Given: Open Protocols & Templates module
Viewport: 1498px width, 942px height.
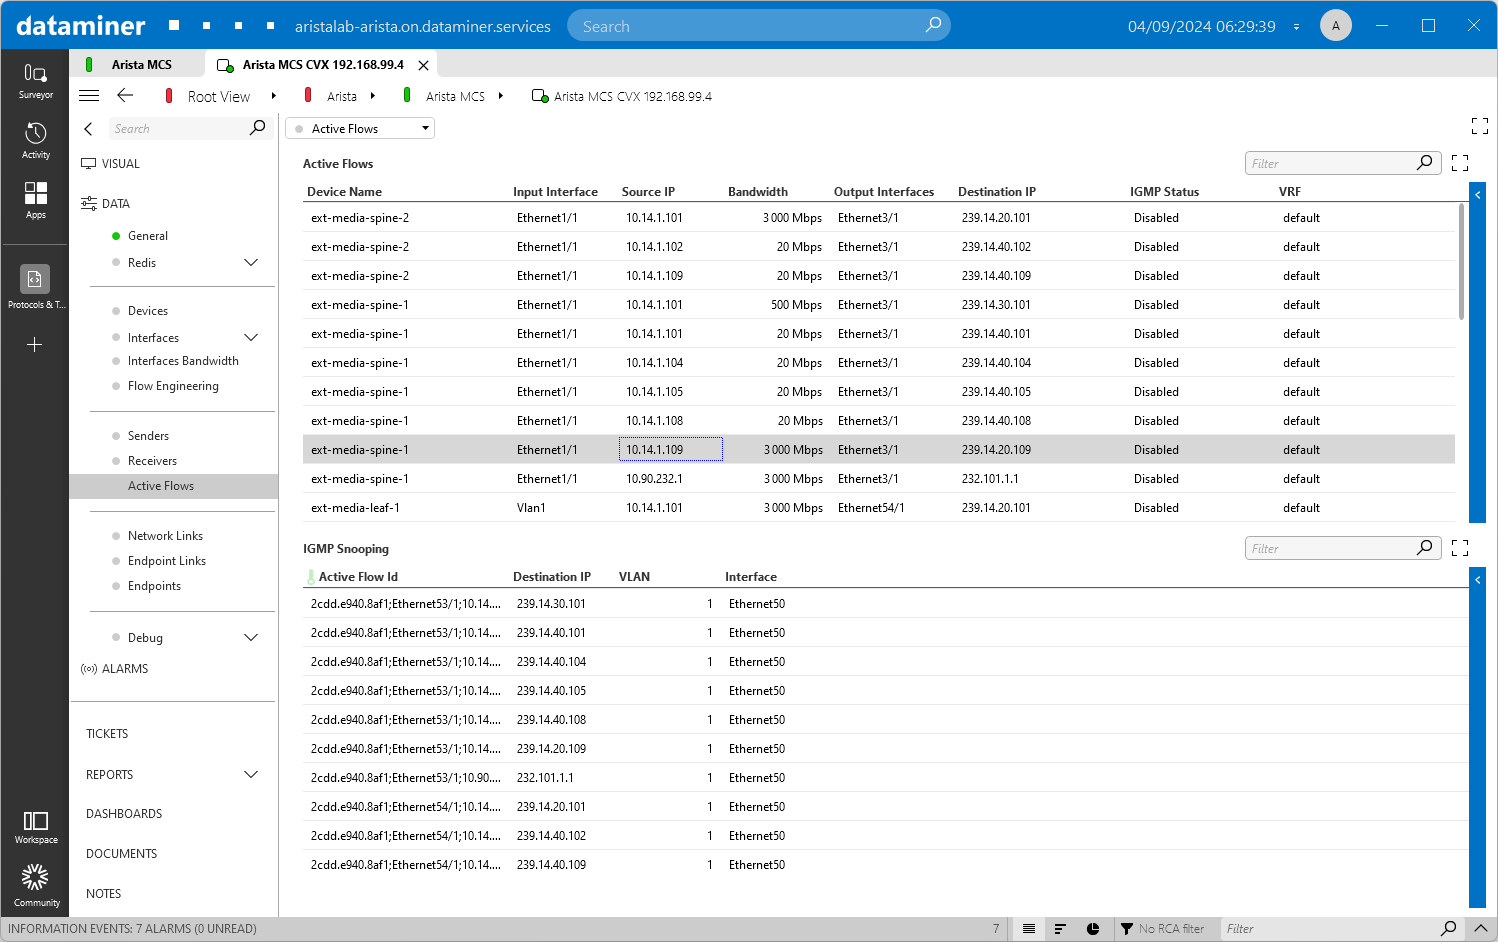Looking at the screenshot, I should tap(35, 287).
